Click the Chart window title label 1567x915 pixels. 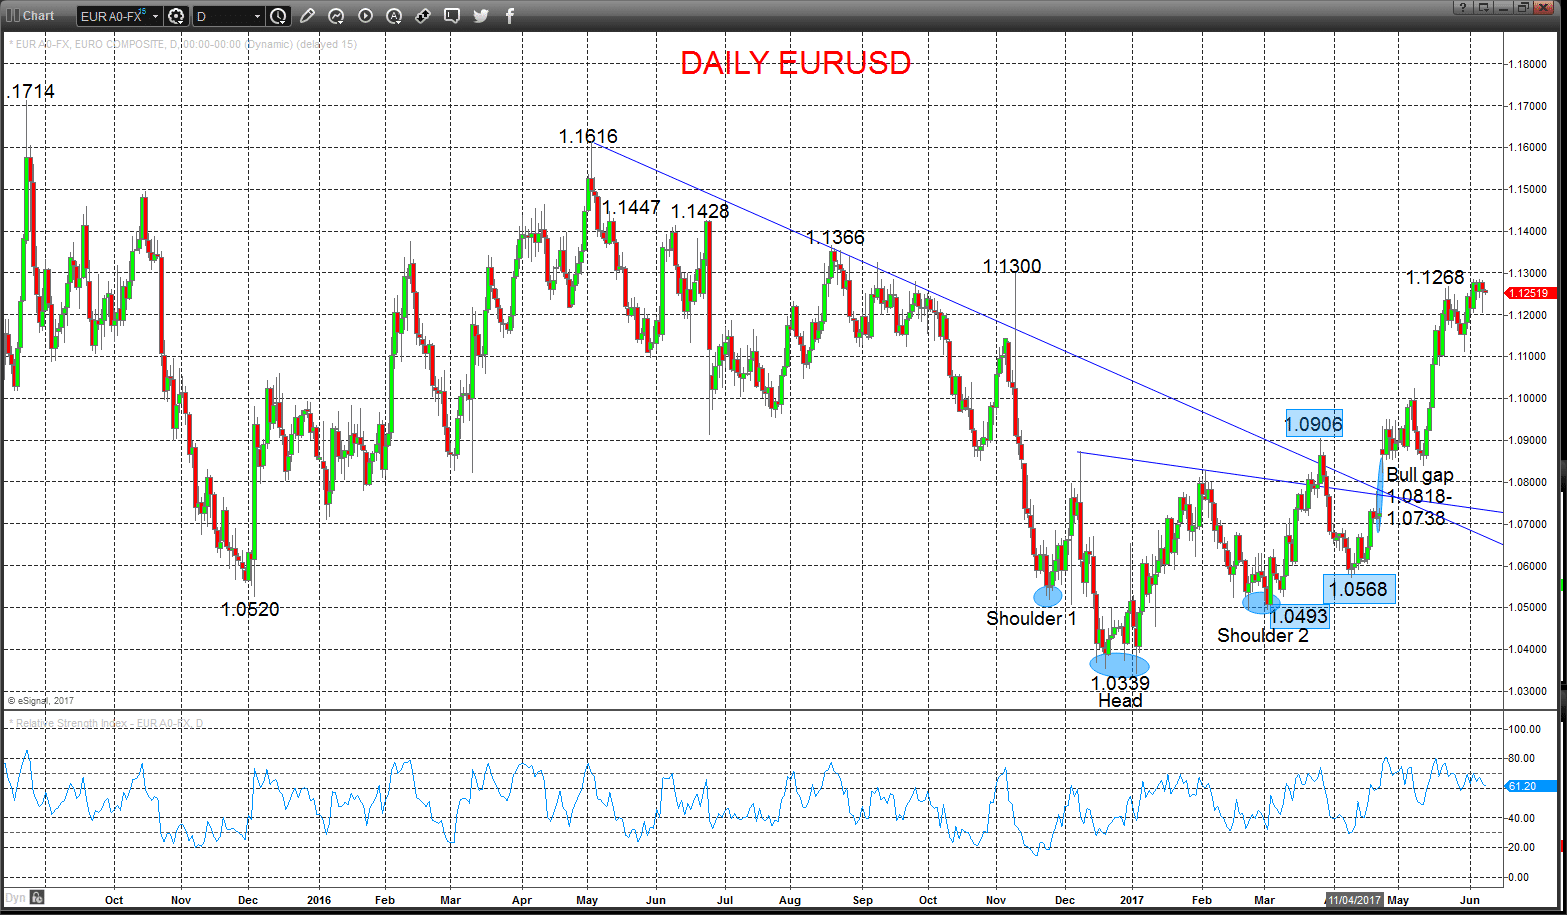point(39,15)
